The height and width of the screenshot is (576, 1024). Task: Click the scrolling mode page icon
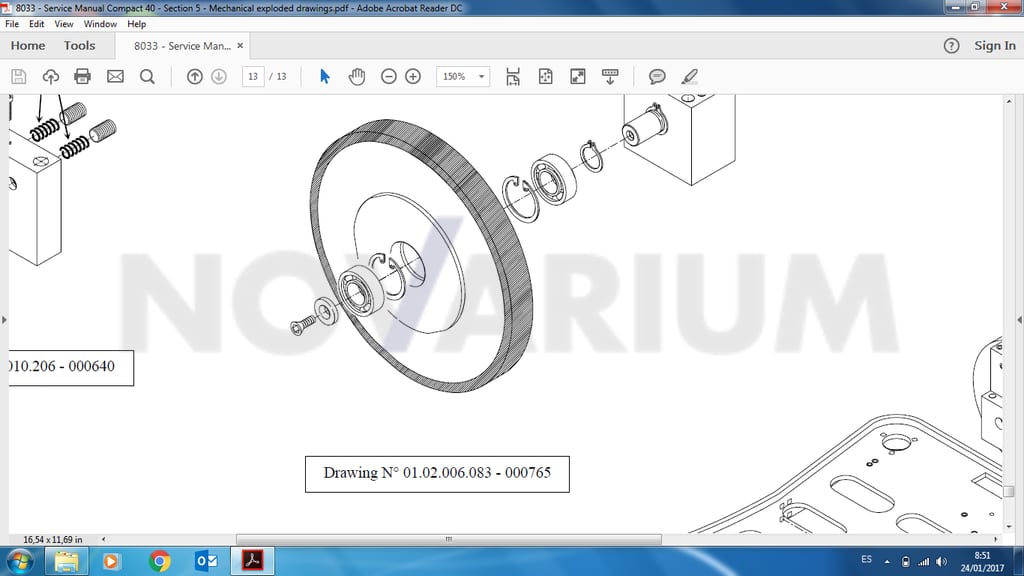click(x=513, y=76)
